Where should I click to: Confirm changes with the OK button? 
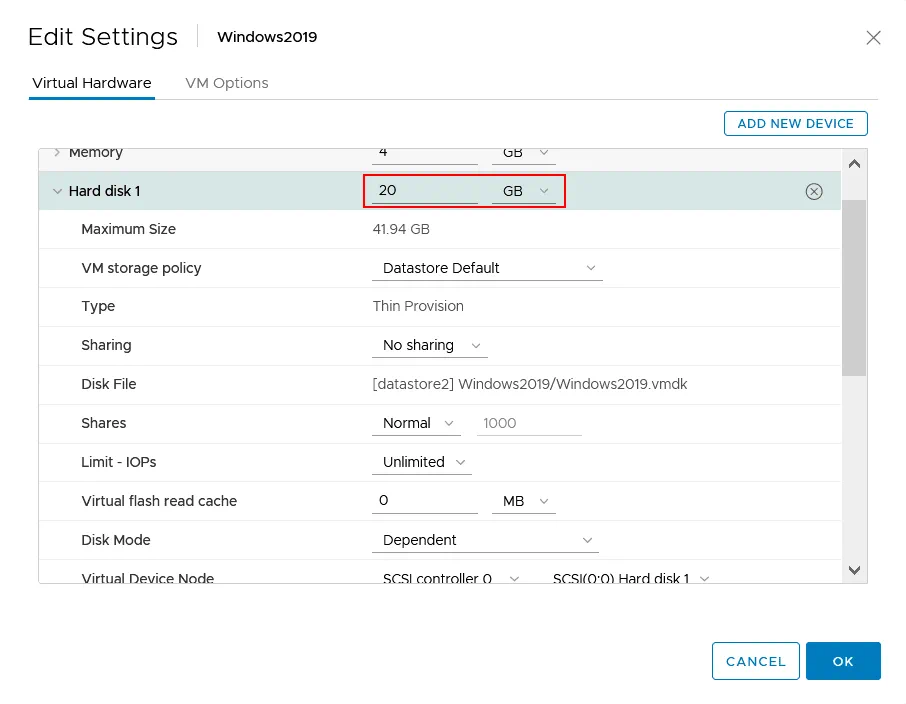tap(843, 661)
